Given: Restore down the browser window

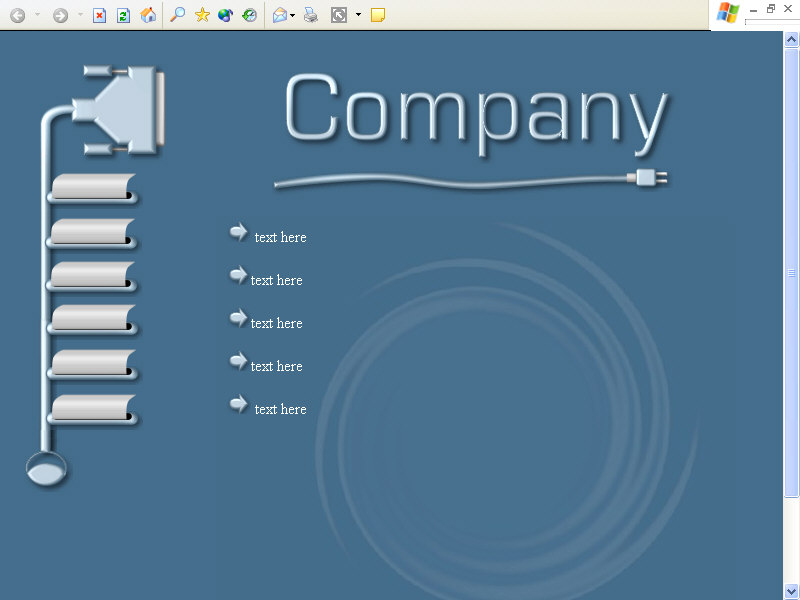Looking at the screenshot, I should click(771, 9).
